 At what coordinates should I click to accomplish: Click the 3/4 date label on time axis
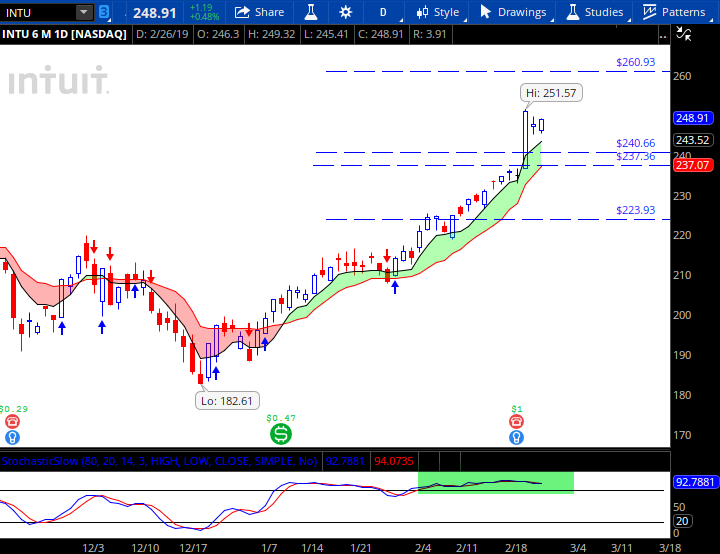[578, 548]
